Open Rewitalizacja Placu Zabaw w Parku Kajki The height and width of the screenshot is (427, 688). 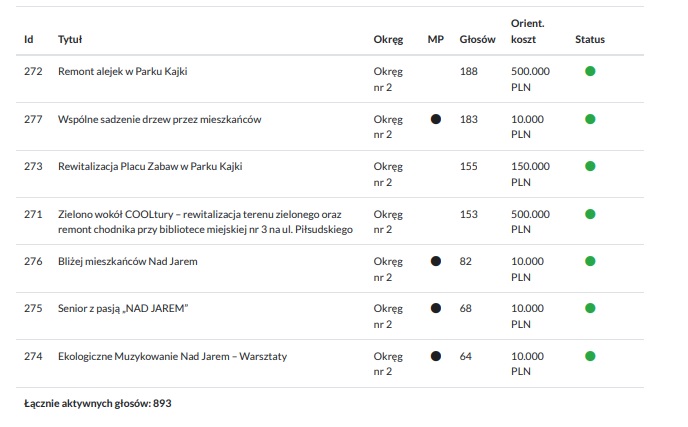tap(150, 167)
